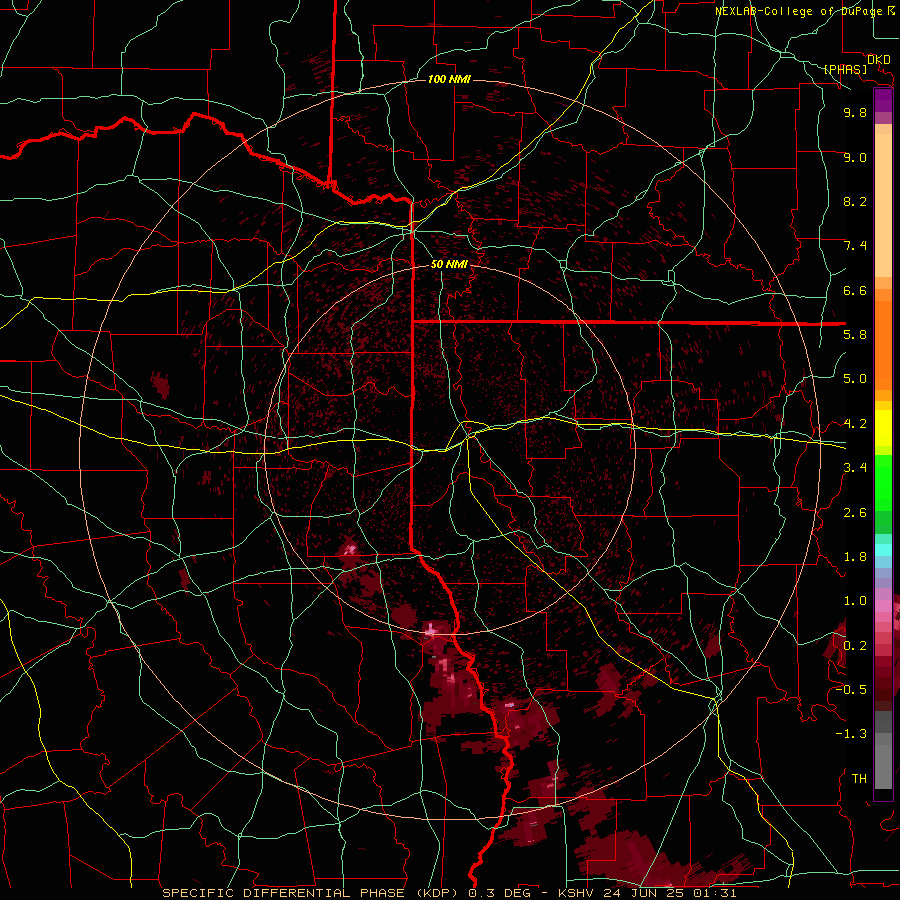Click the 8.2 scale value
Image resolution: width=900 pixels, height=900 pixels.
point(855,201)
